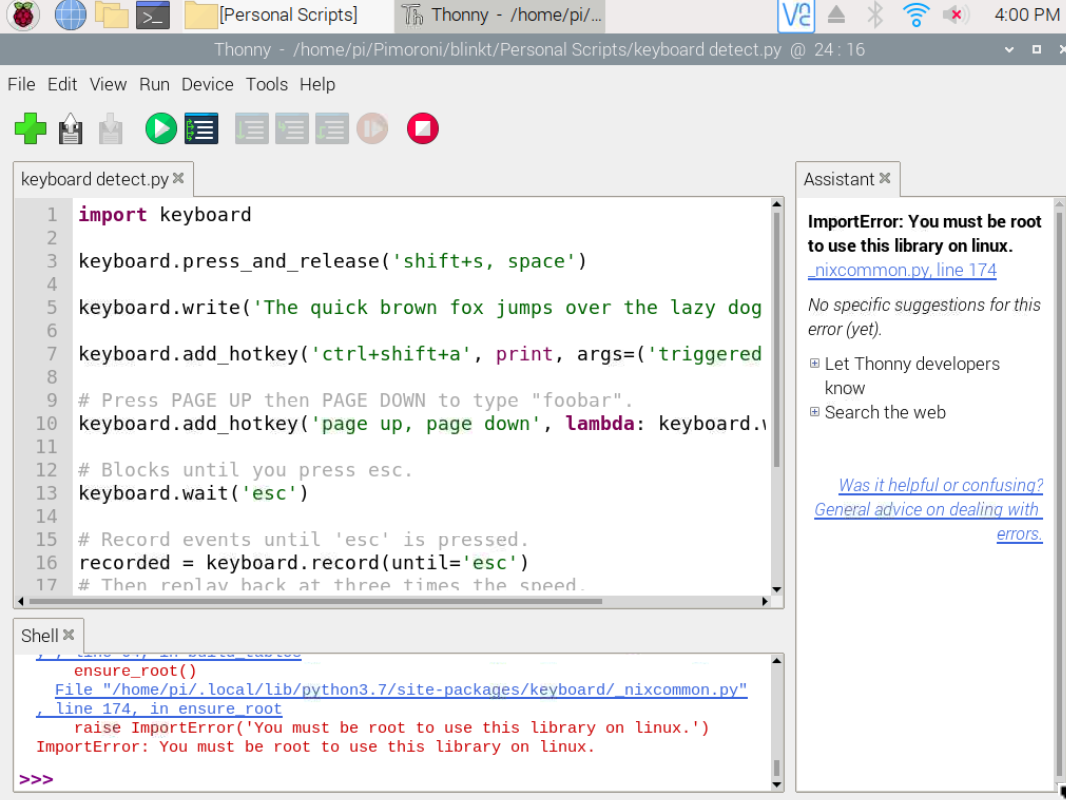Expand Let Thonny developers know
Viewport: 1066px width, 800px height.
(814, 364)
